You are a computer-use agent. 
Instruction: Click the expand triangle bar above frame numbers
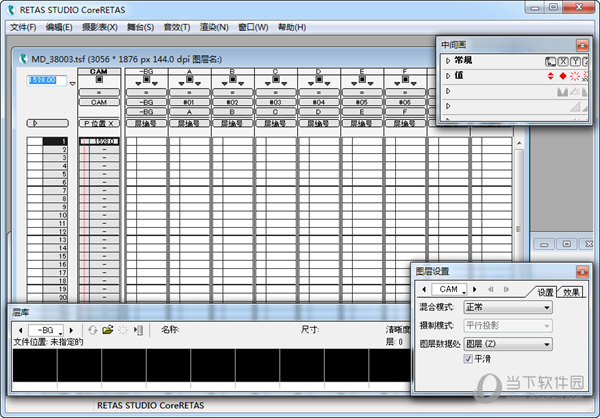[x=47, y=123]
